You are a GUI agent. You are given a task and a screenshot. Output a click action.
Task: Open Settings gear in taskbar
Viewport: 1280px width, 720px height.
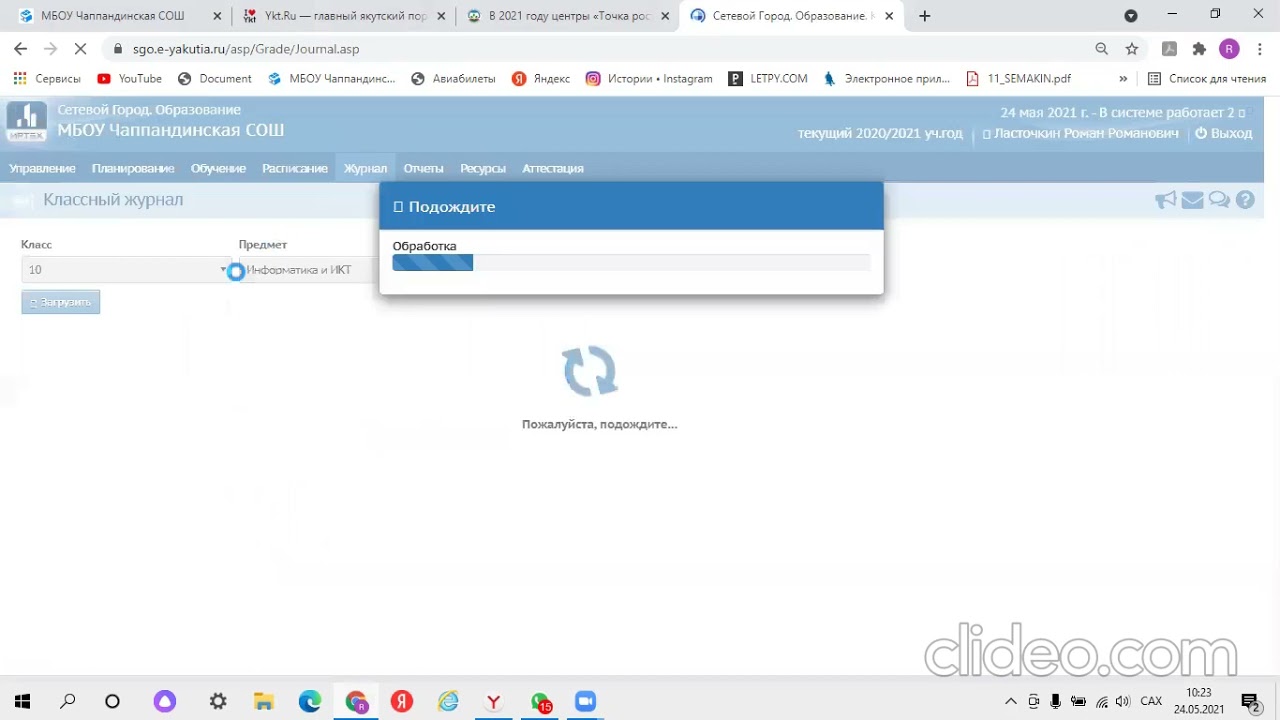tap(217, 702)
